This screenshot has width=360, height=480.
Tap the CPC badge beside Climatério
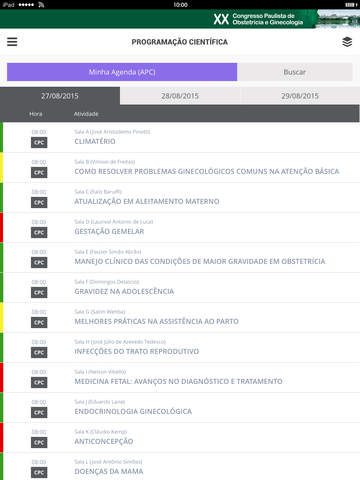[x=39, y=142]
